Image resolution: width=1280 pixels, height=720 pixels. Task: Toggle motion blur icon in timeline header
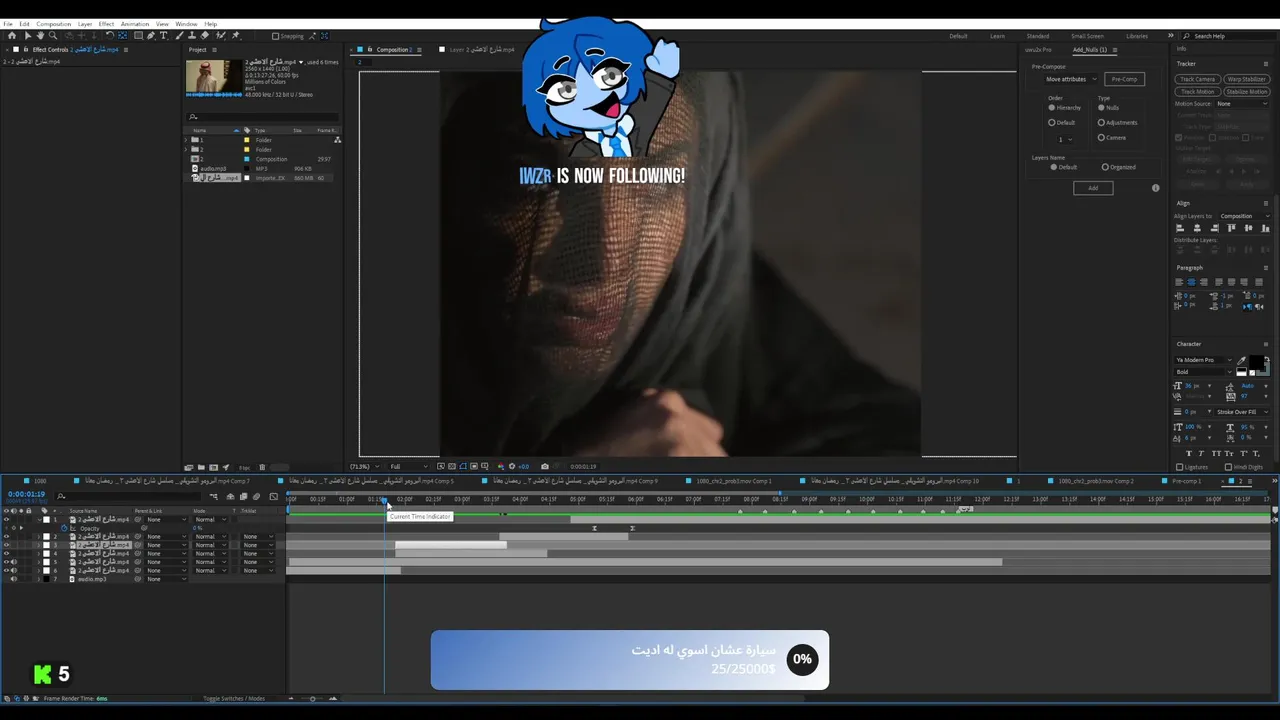256,497
